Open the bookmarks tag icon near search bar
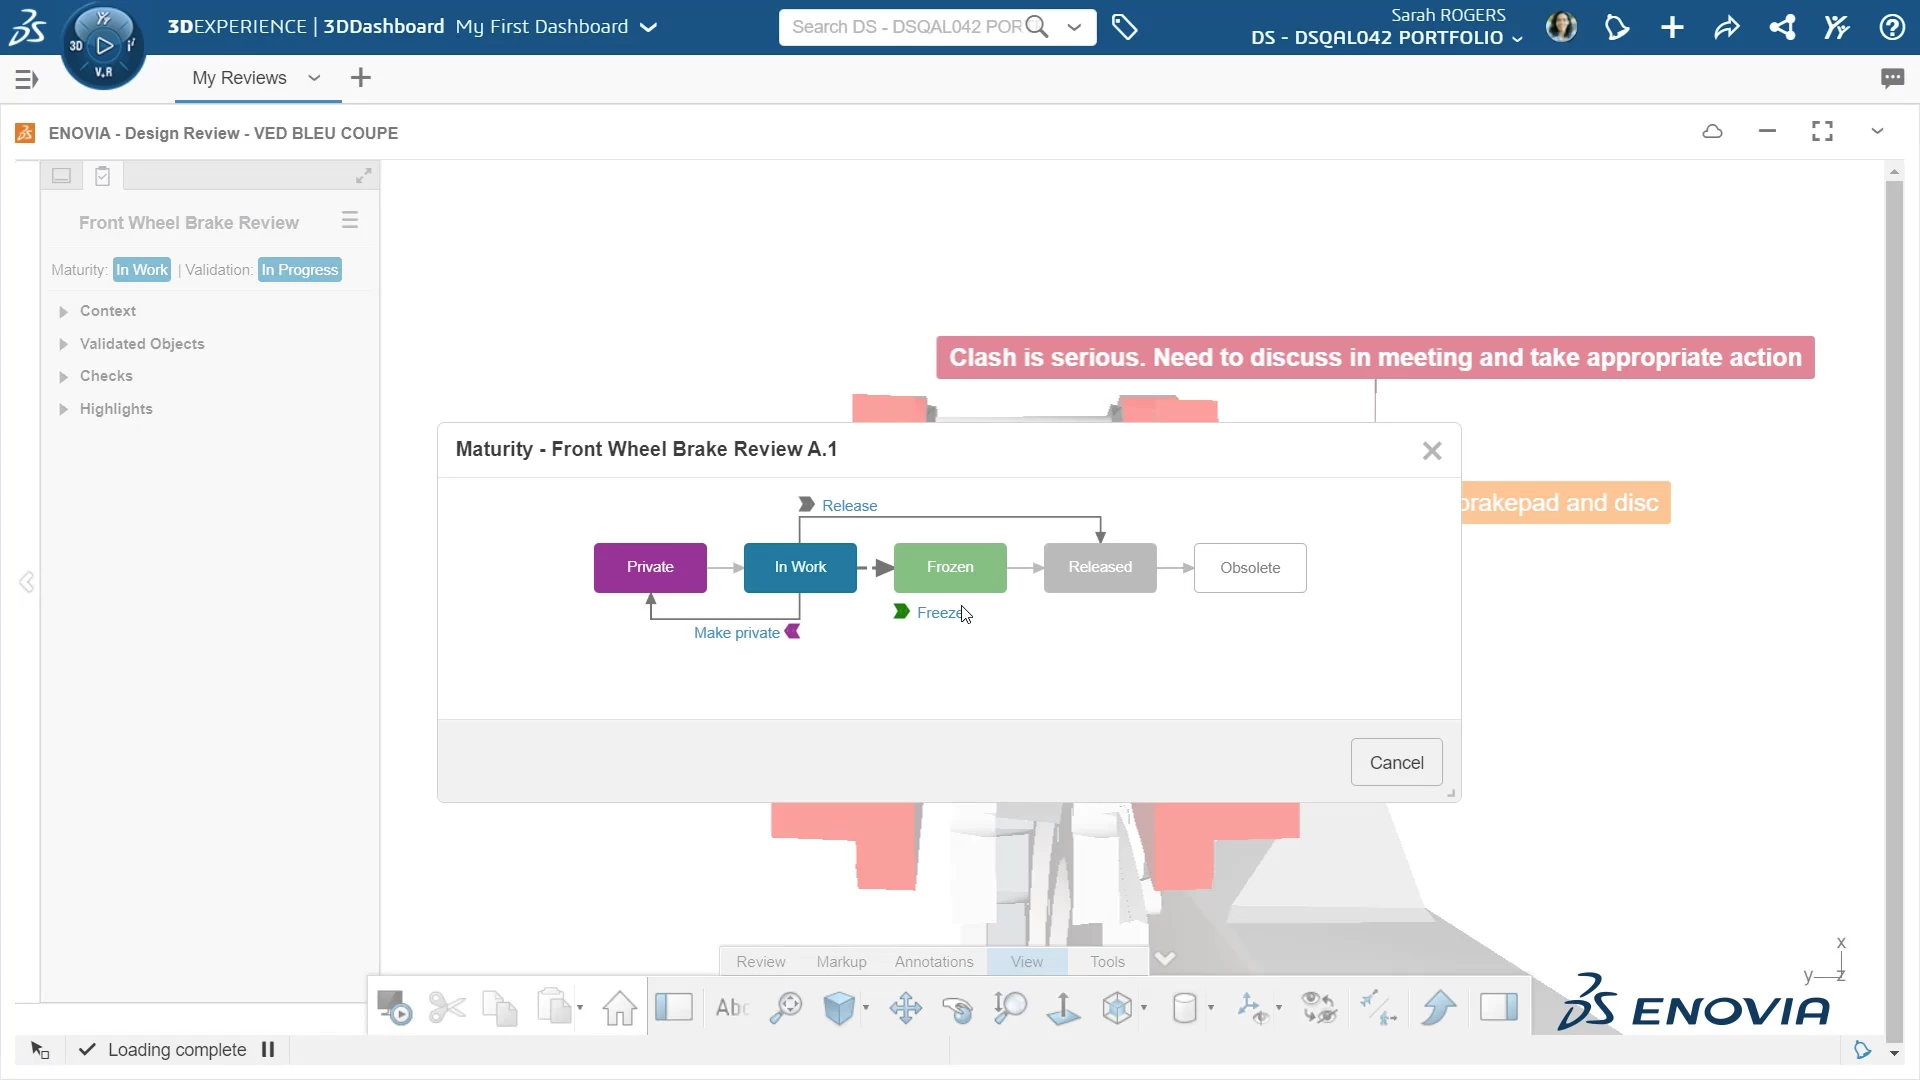The height and width of the screenshot is (1080, 1920). pos(1126,27)
